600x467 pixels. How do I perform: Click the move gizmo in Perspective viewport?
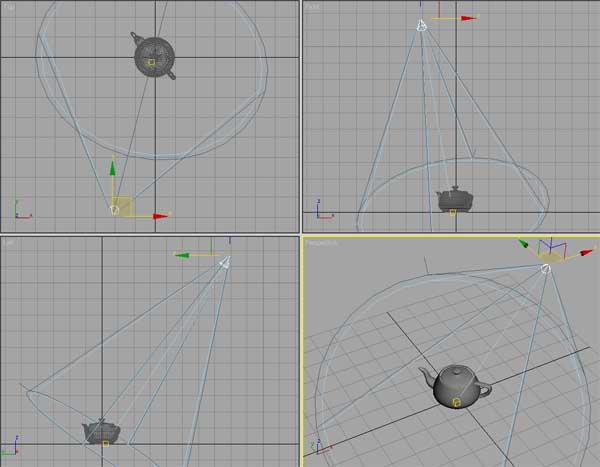click(x=550, y=252)
